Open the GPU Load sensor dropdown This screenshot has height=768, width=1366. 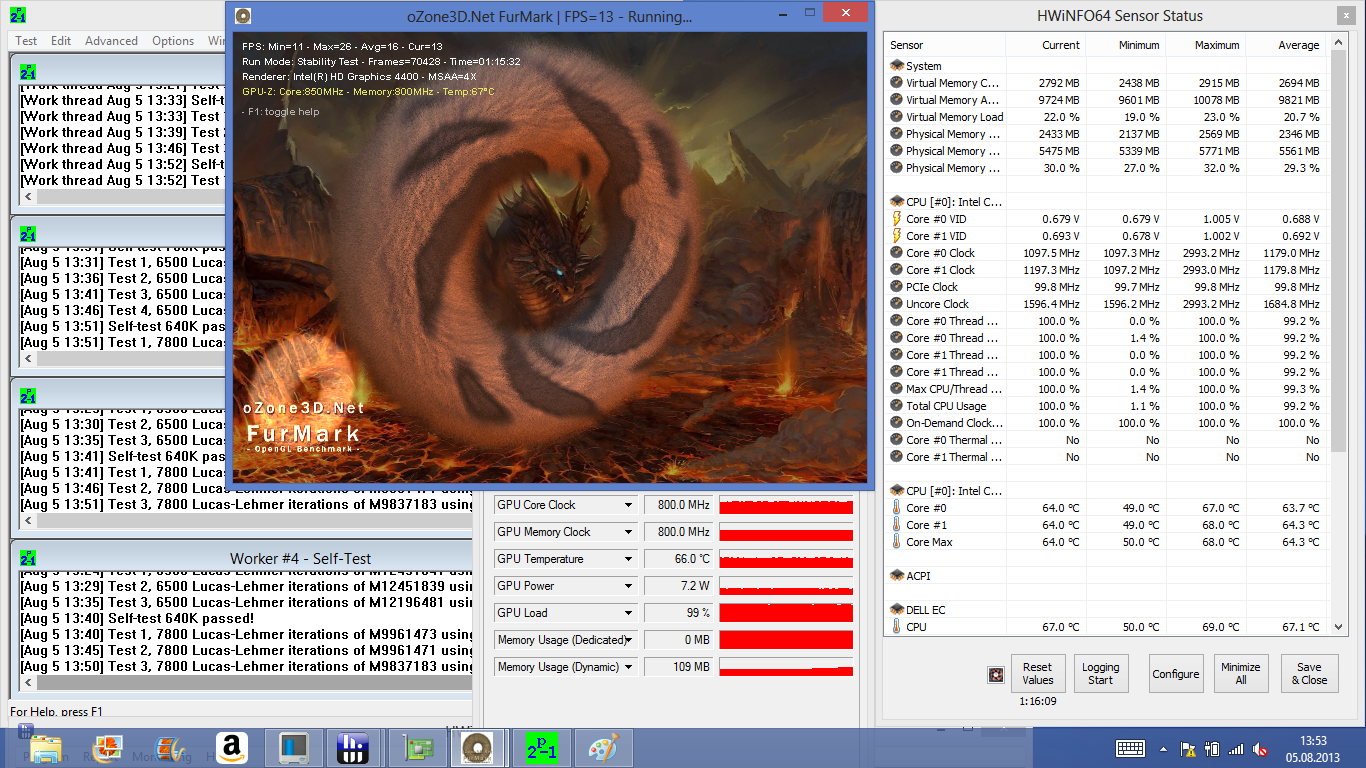[629, 613]
